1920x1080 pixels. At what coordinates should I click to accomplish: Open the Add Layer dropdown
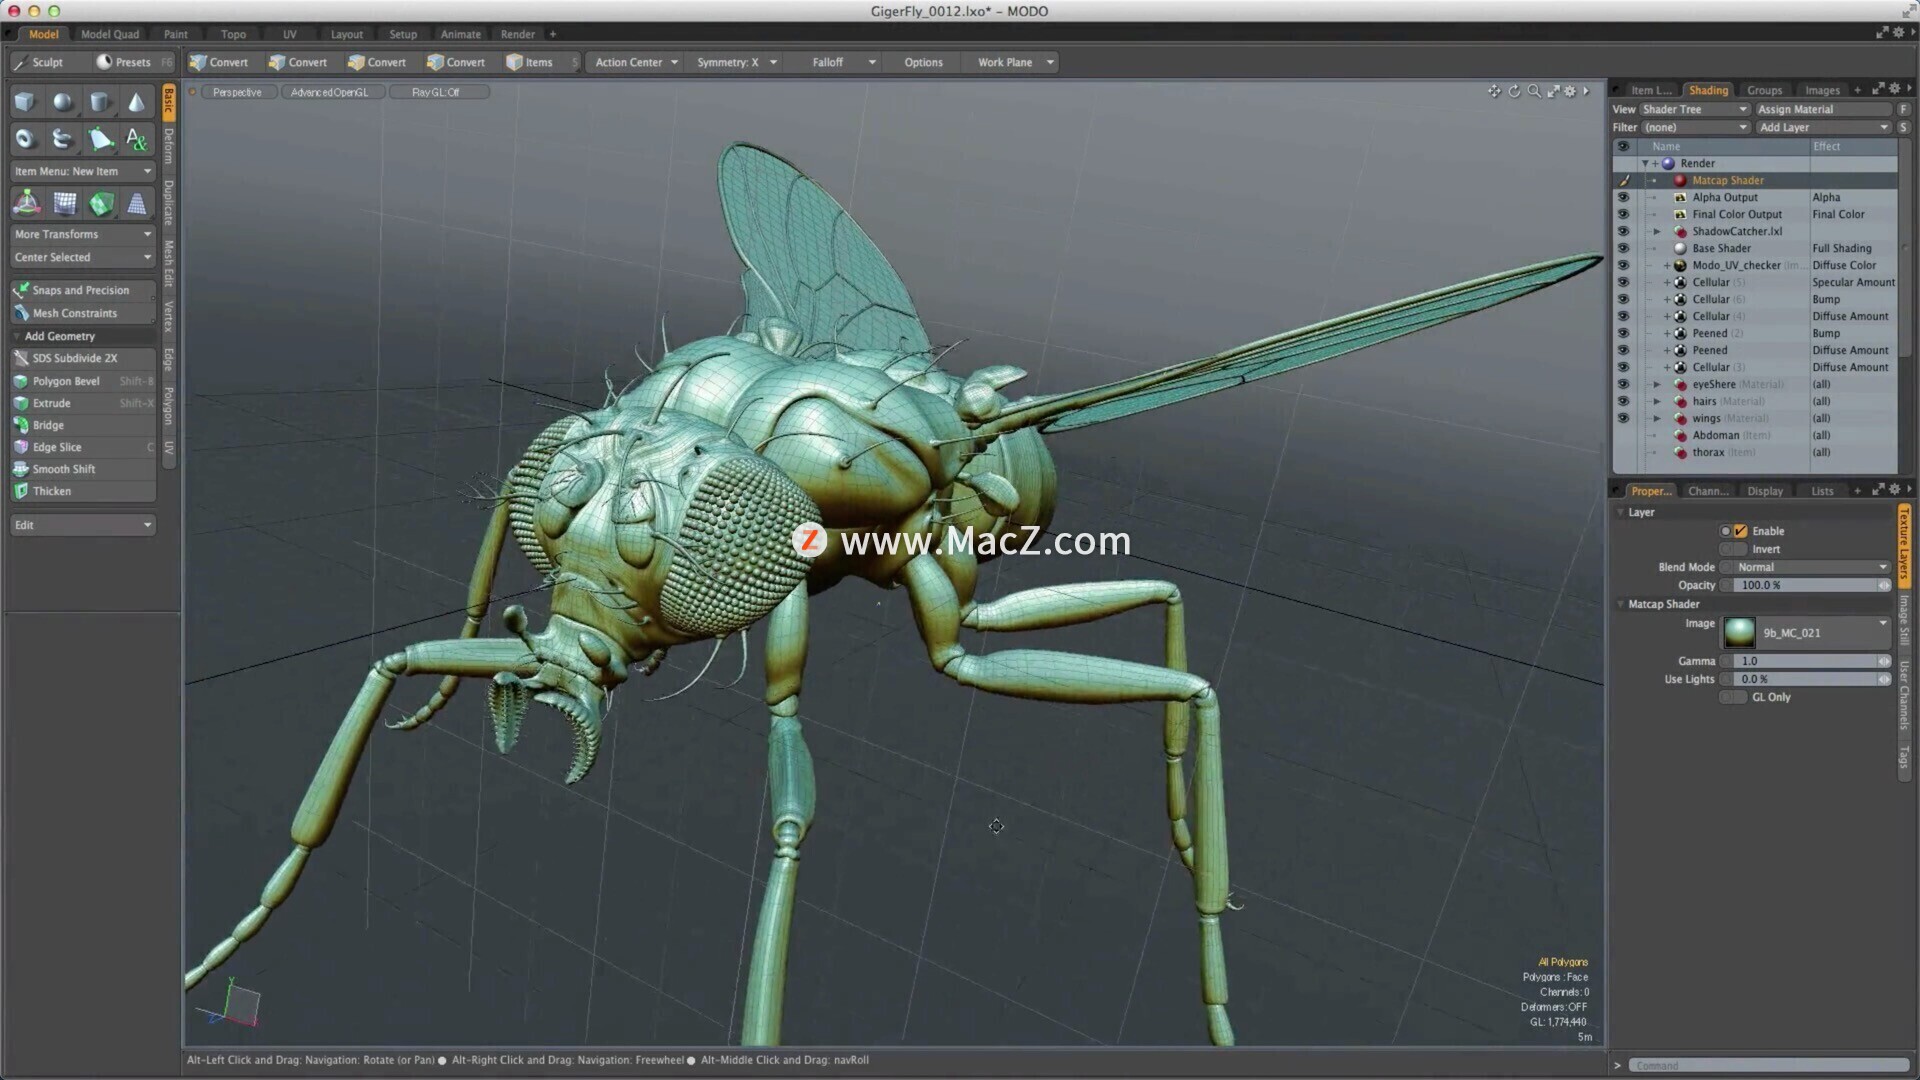[x=1824, y=127]
